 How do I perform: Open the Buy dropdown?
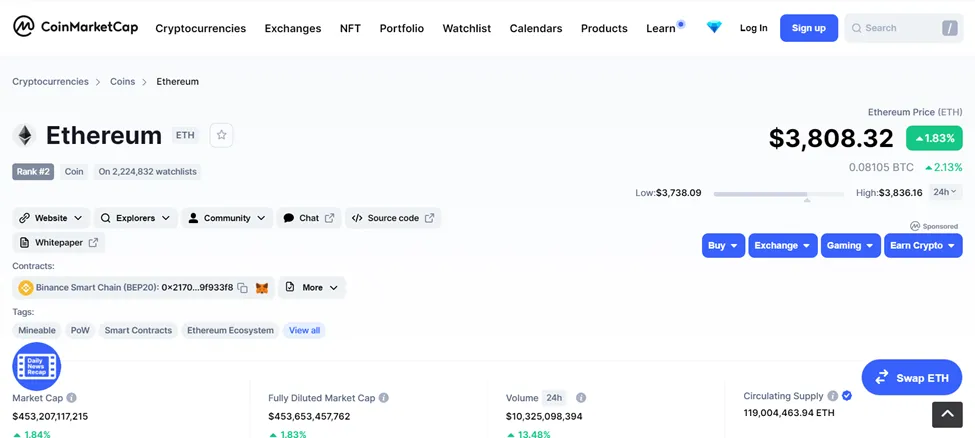click(723, 246)
